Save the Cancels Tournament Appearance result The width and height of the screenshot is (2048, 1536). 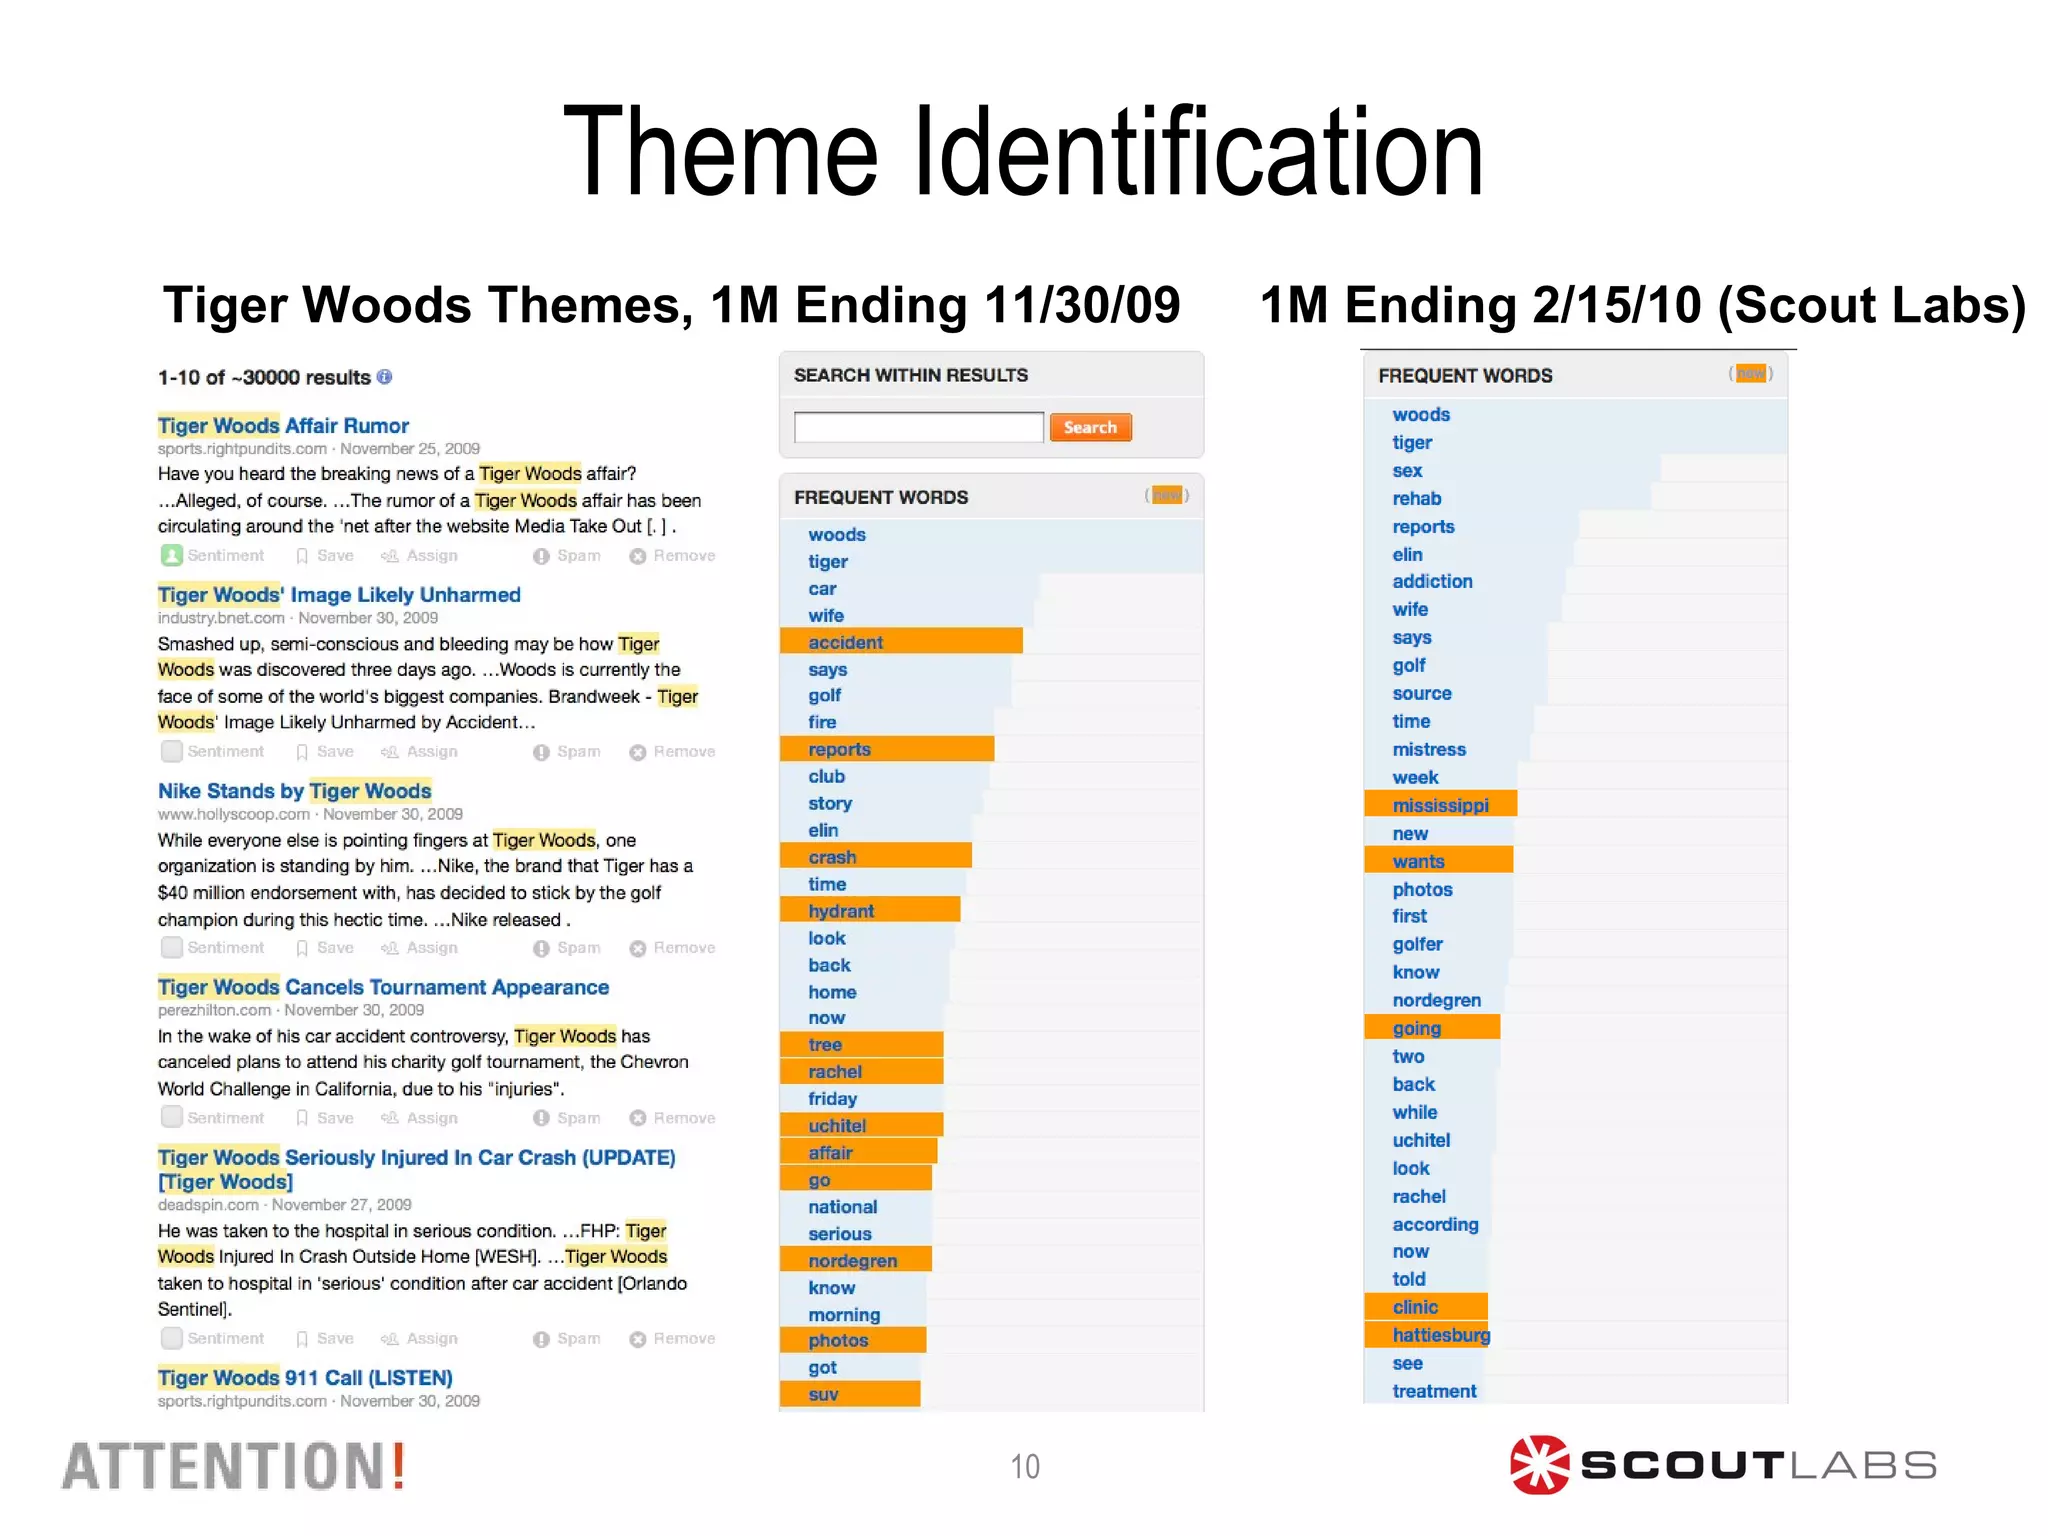pyautogui.click(x=325, y=1118)
